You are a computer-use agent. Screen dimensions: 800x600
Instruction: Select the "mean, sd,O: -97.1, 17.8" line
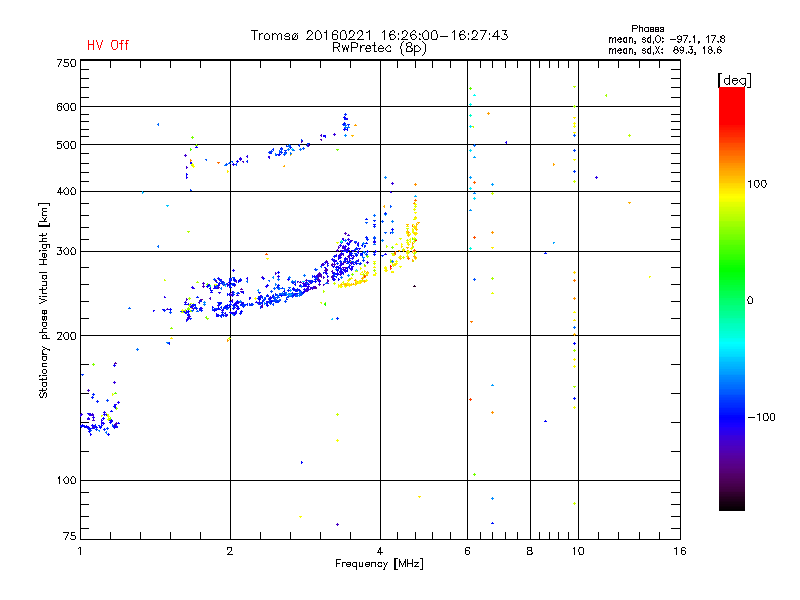666,39
